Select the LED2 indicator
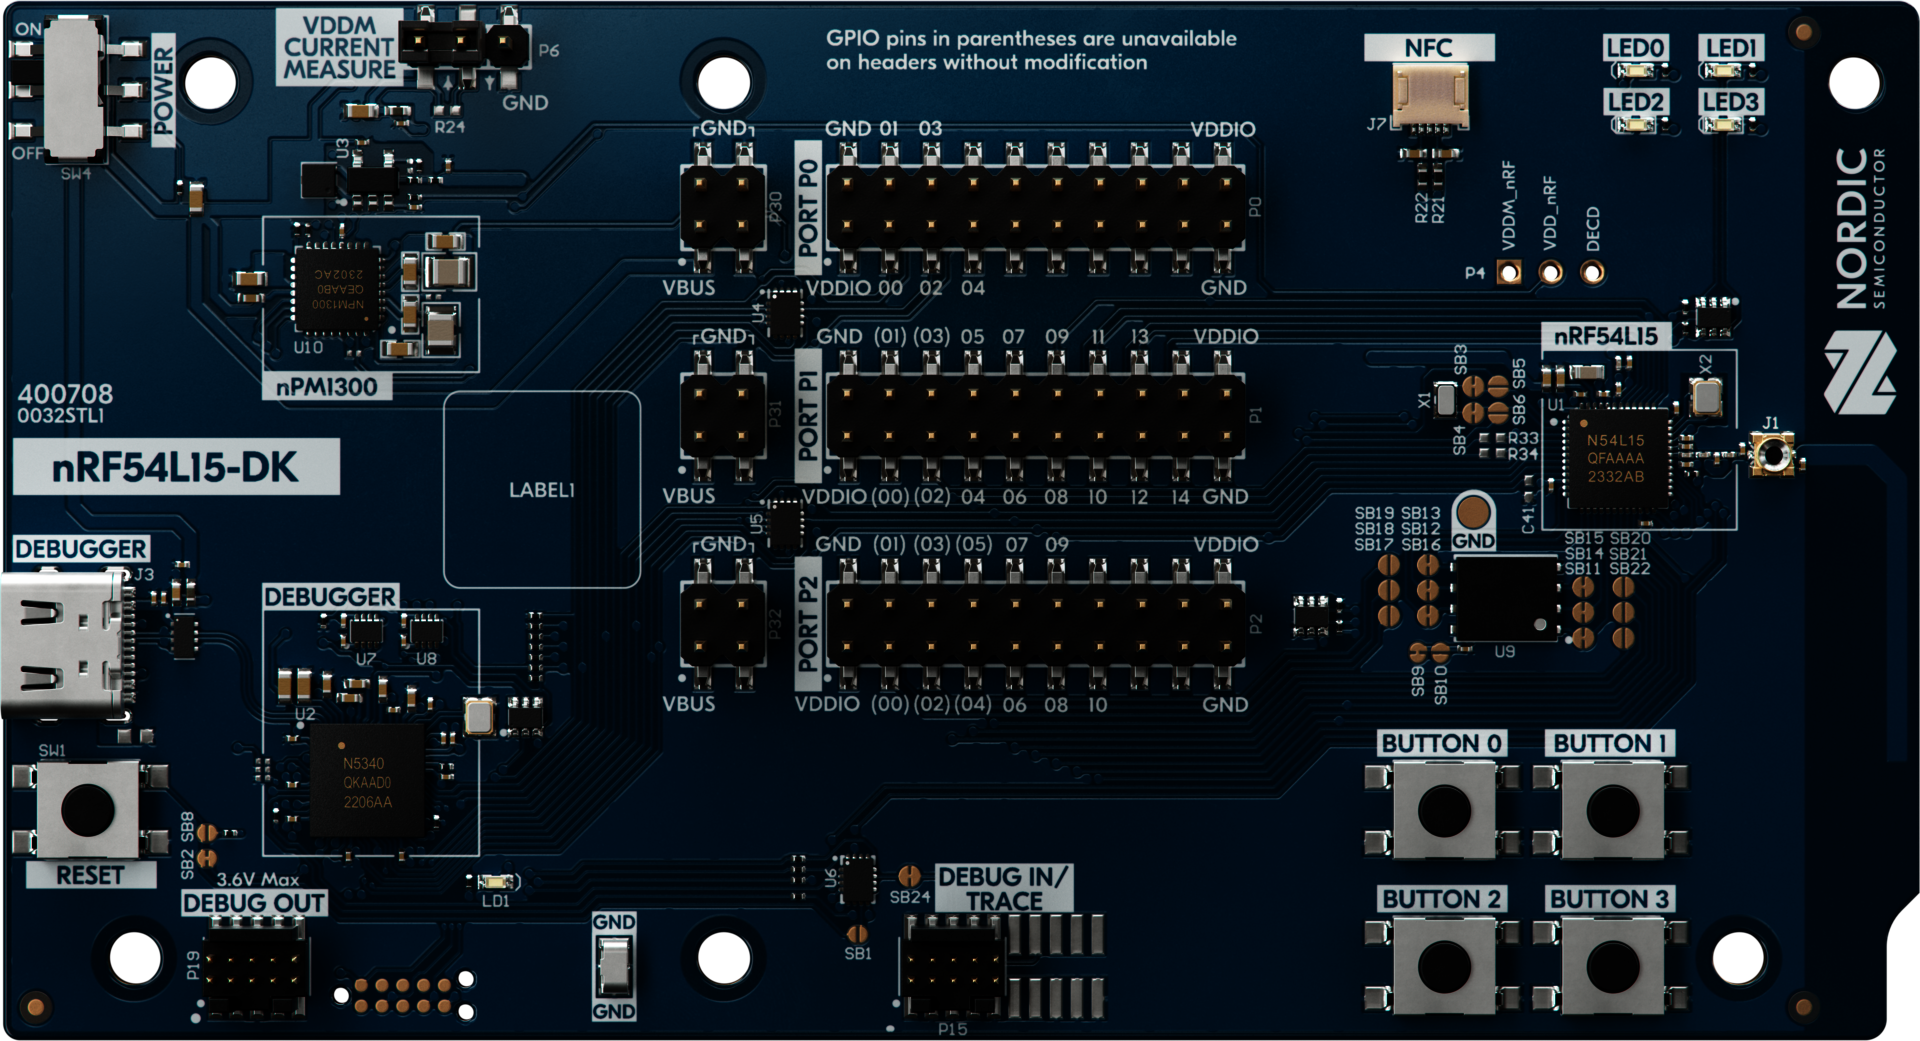1920x1041 pixels. (1637, 125)
